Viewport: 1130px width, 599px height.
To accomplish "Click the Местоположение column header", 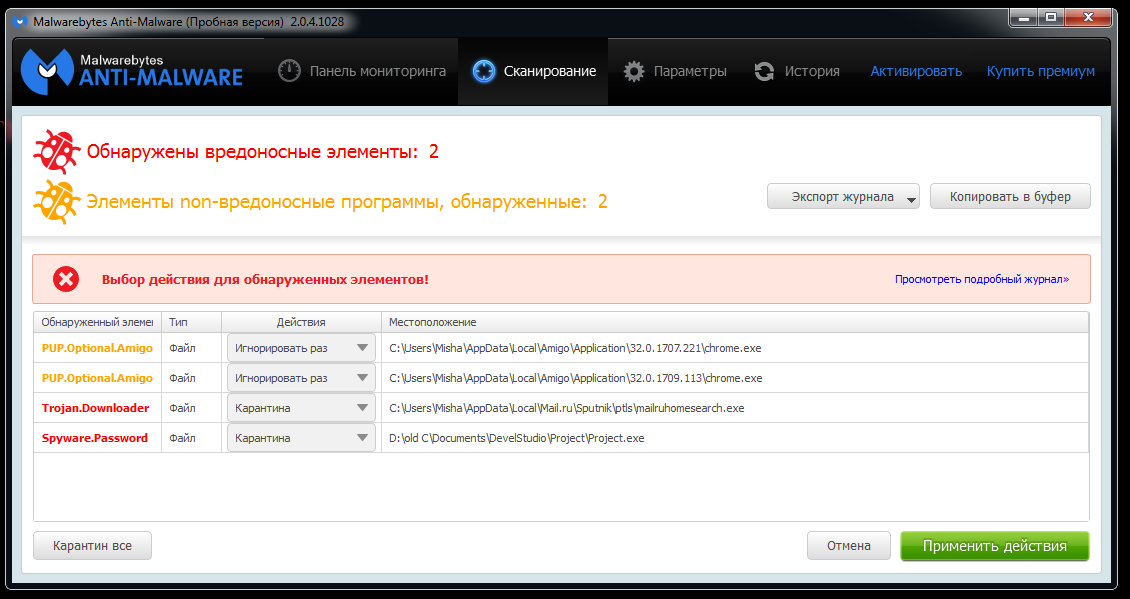I will point(432,322).
